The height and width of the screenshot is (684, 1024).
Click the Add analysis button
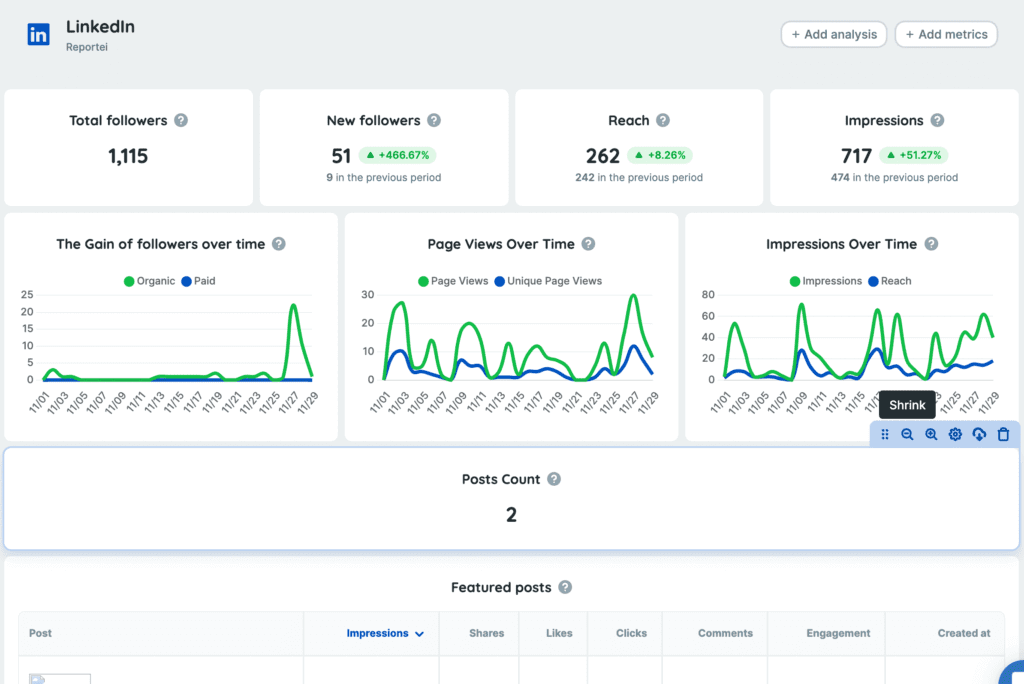coord(833,33)
